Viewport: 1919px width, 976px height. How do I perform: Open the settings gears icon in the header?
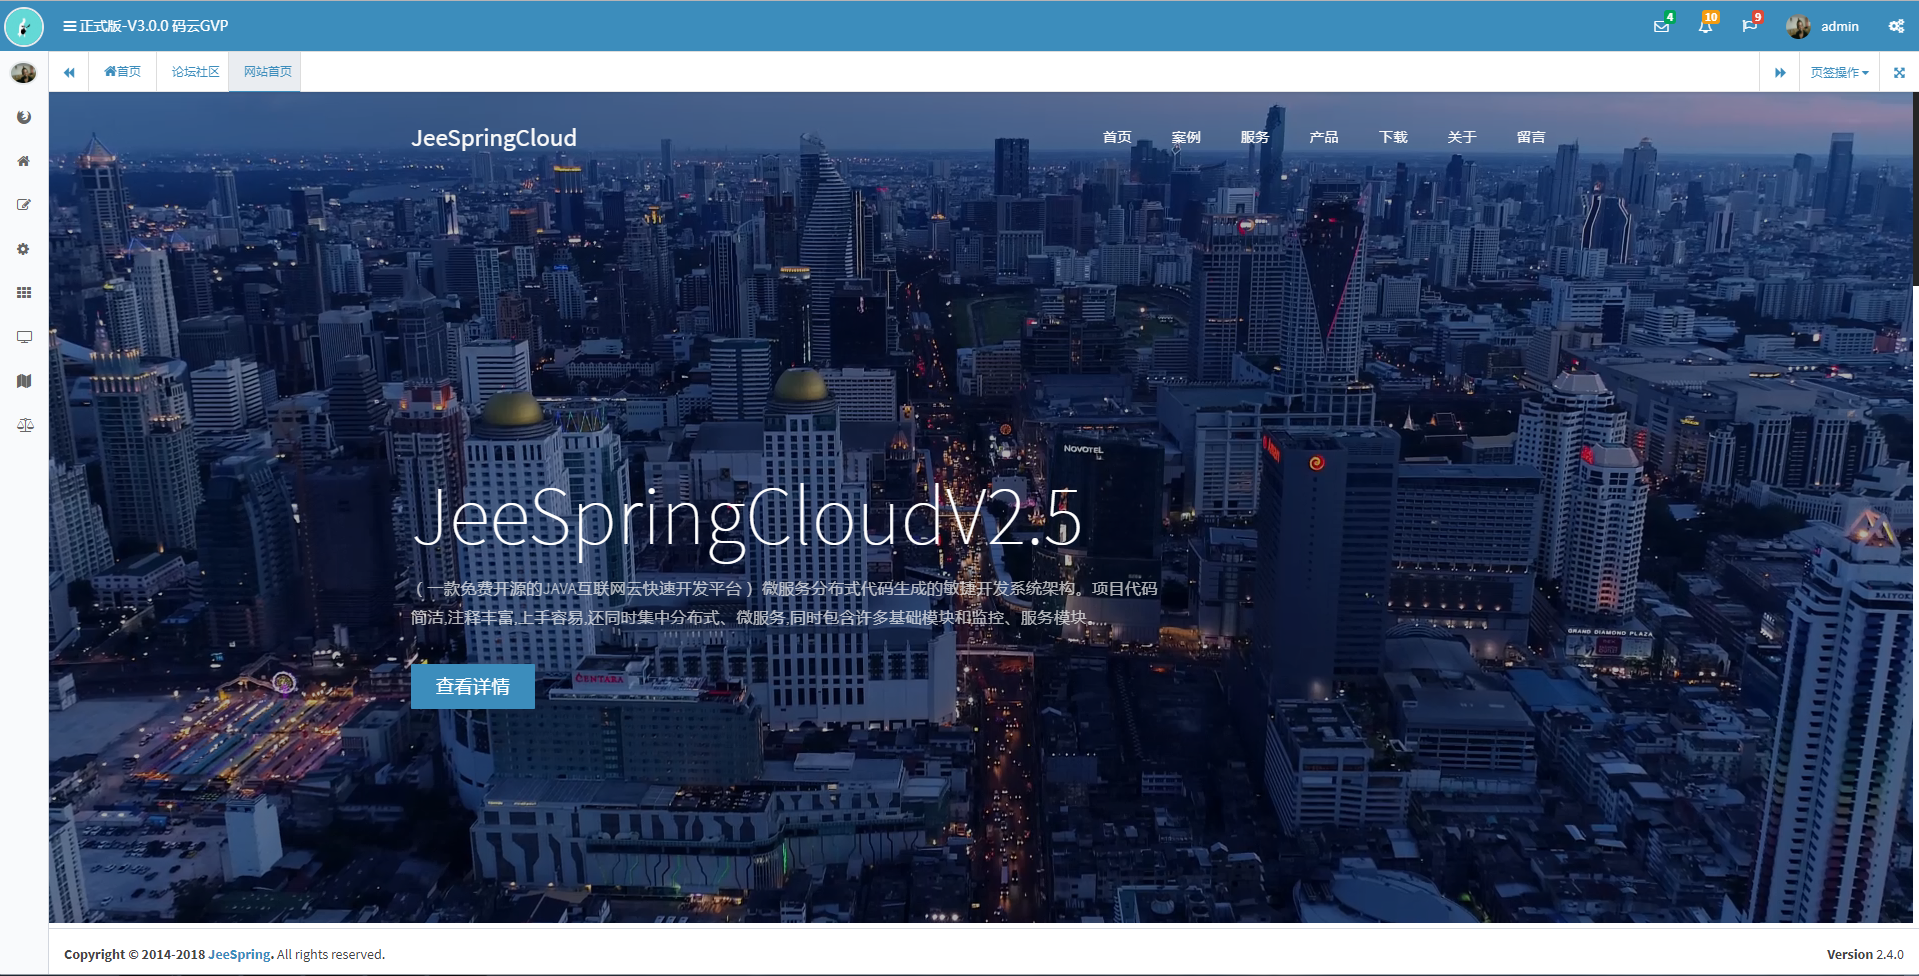[1896, 27]
